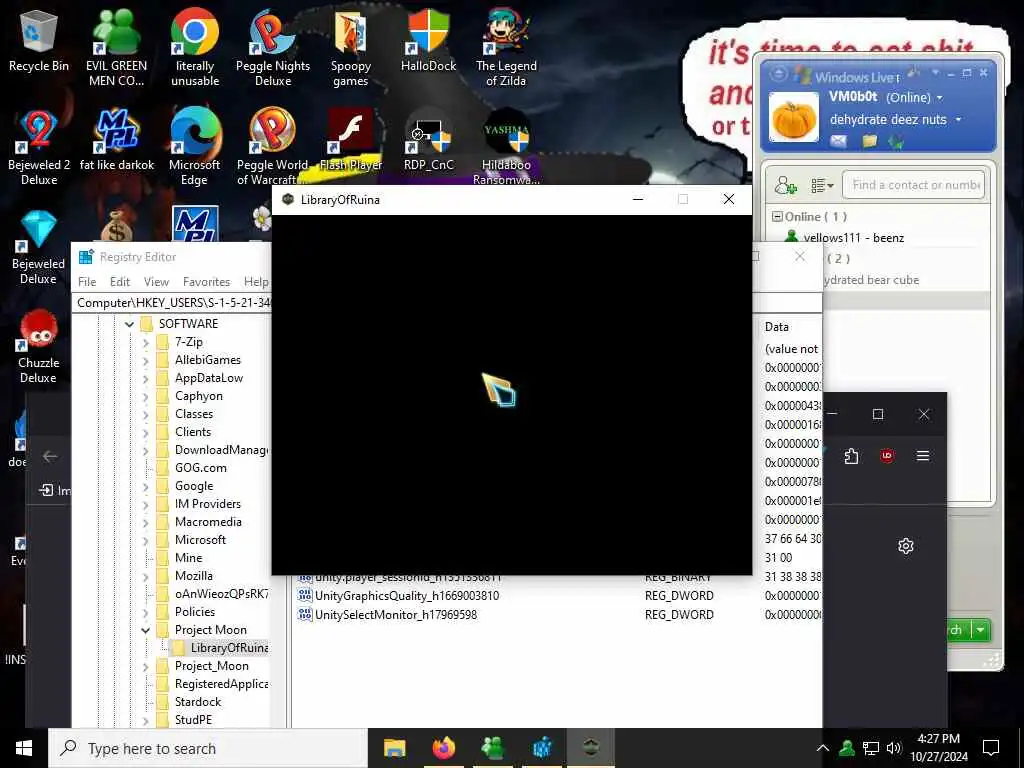This screenshot has width=1024, height=768.
Task: Click the settings gear in Firefox page
Action: tap(905, 546)
